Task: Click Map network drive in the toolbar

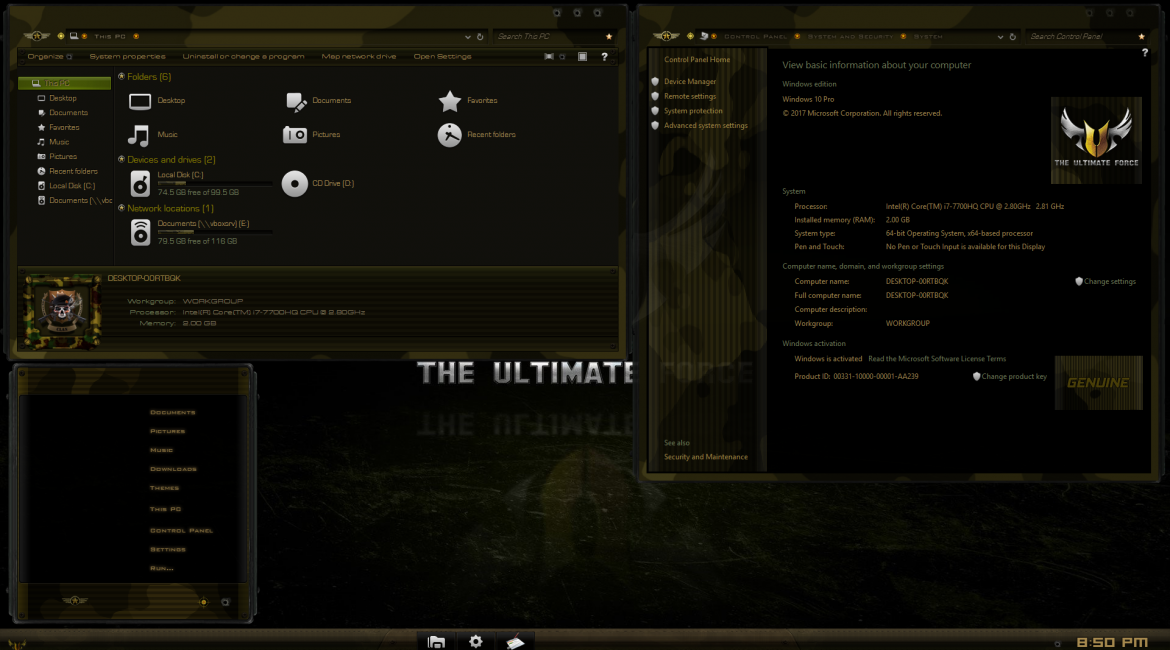Action: [x=359, y=57]
